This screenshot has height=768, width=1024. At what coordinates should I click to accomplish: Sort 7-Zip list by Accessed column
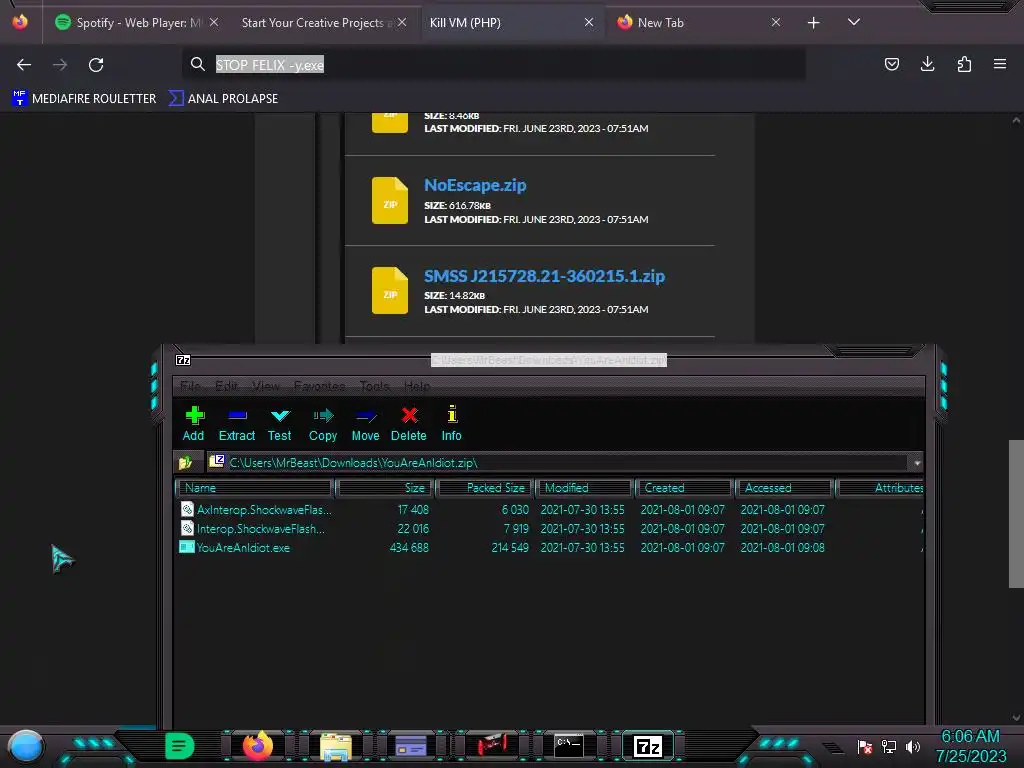tap(784, 488)
